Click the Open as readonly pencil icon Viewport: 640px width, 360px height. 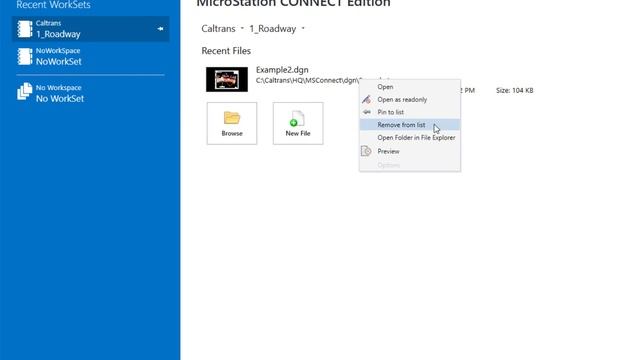tap(367, 99)
